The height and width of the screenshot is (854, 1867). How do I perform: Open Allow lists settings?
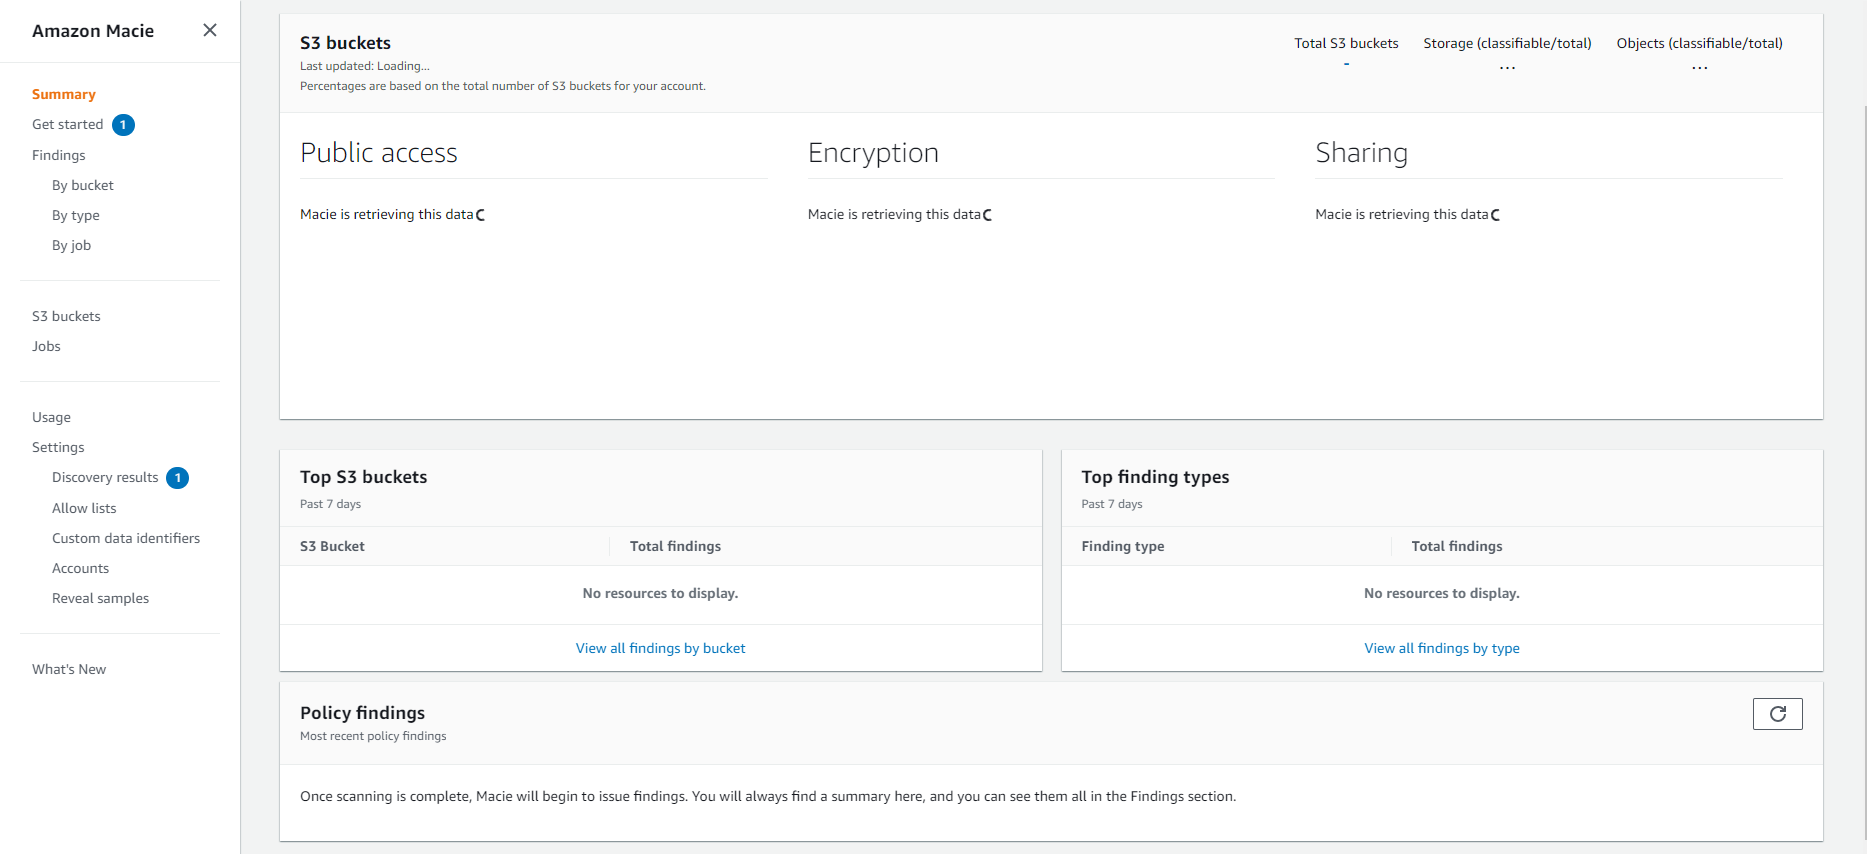[x=84, y=508]
